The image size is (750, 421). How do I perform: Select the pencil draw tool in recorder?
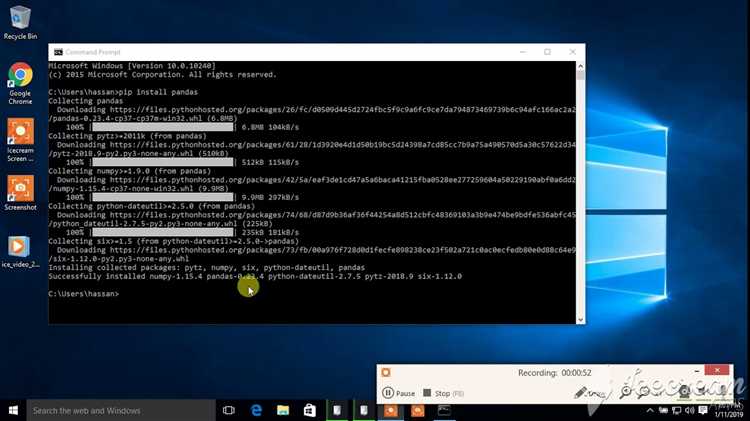580,393
